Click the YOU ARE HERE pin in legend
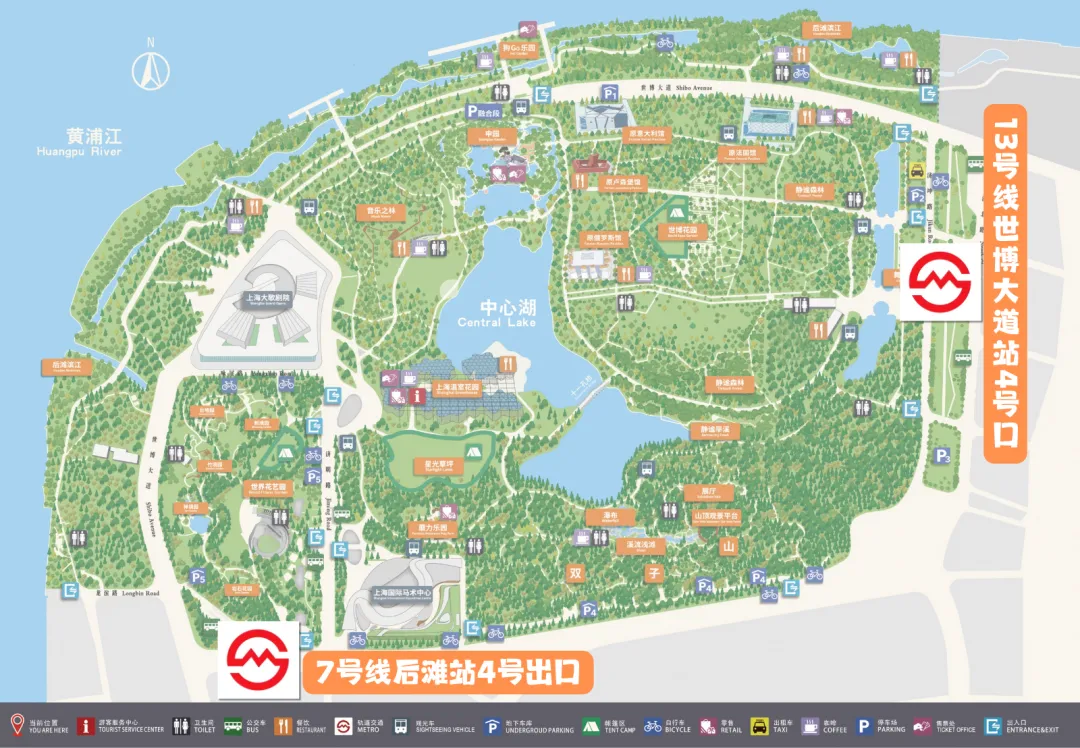This screenshot has width=1080, height=748. 16,724
